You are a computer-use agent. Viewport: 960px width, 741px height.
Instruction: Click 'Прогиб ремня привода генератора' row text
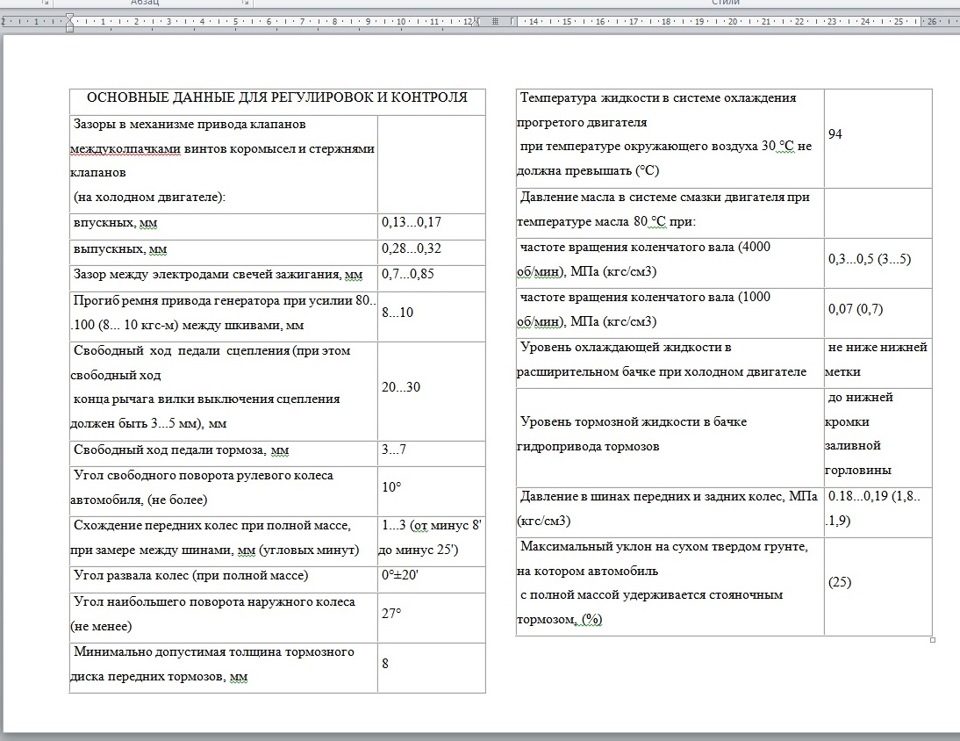[223, 313]
